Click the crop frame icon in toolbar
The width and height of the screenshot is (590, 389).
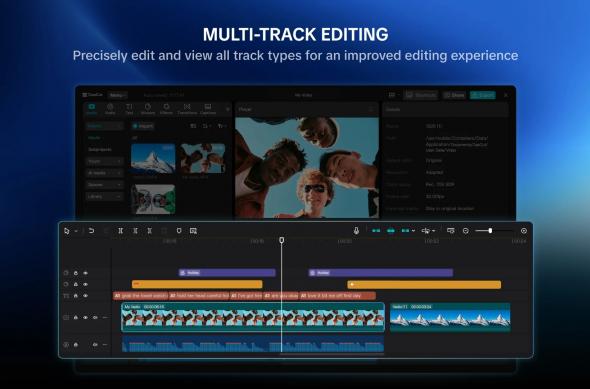coord(193,231)
